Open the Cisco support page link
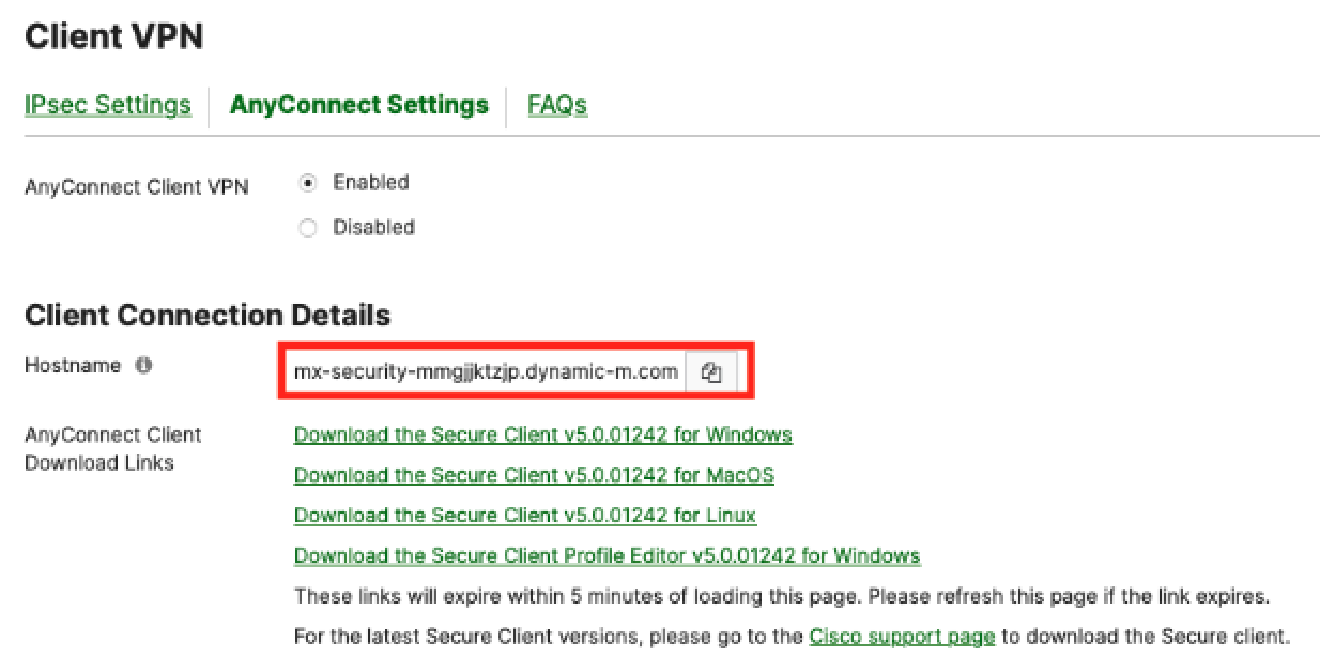The image size is (1320, 672). coord(902,636)
